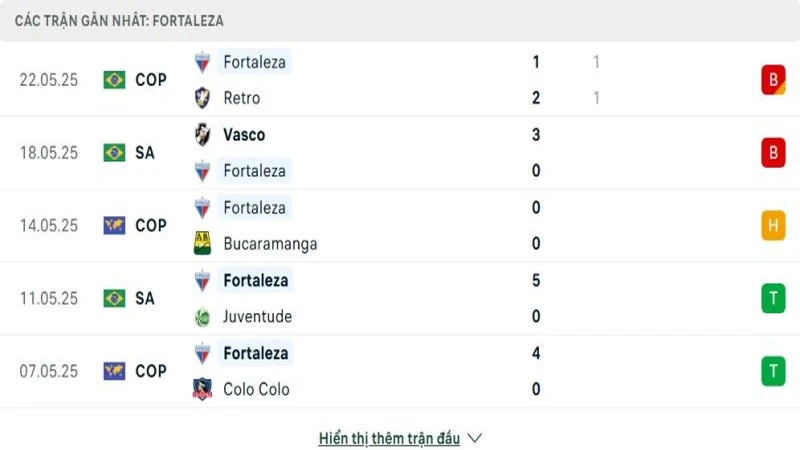Open the Vasco team name link
The image size is (800, 450).
244,135
